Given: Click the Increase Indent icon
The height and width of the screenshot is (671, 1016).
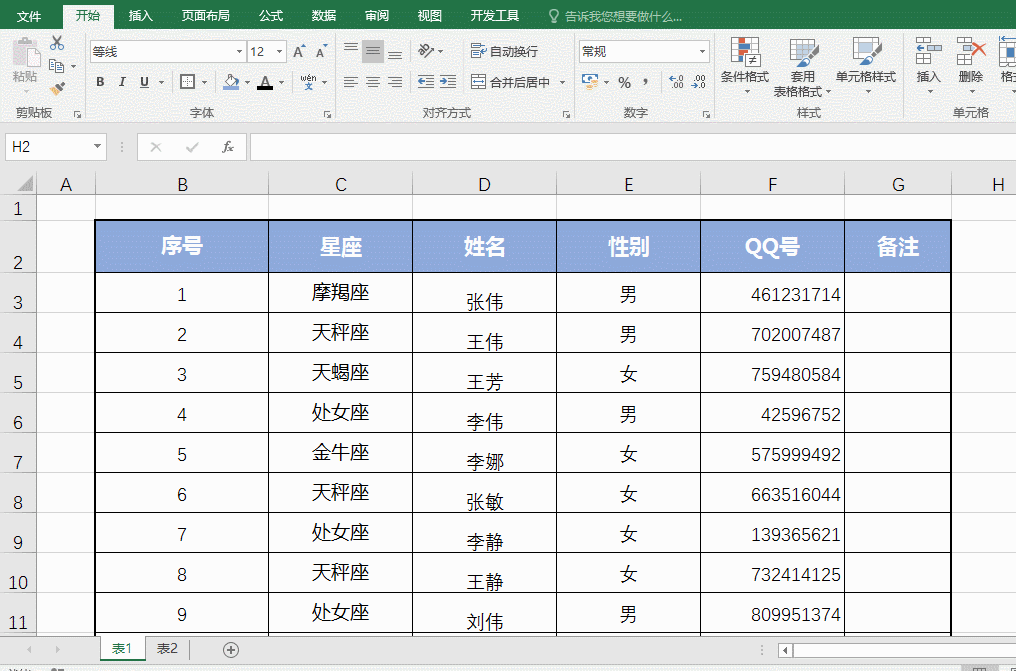Looking at the screenshot, I should pos(449,82).
